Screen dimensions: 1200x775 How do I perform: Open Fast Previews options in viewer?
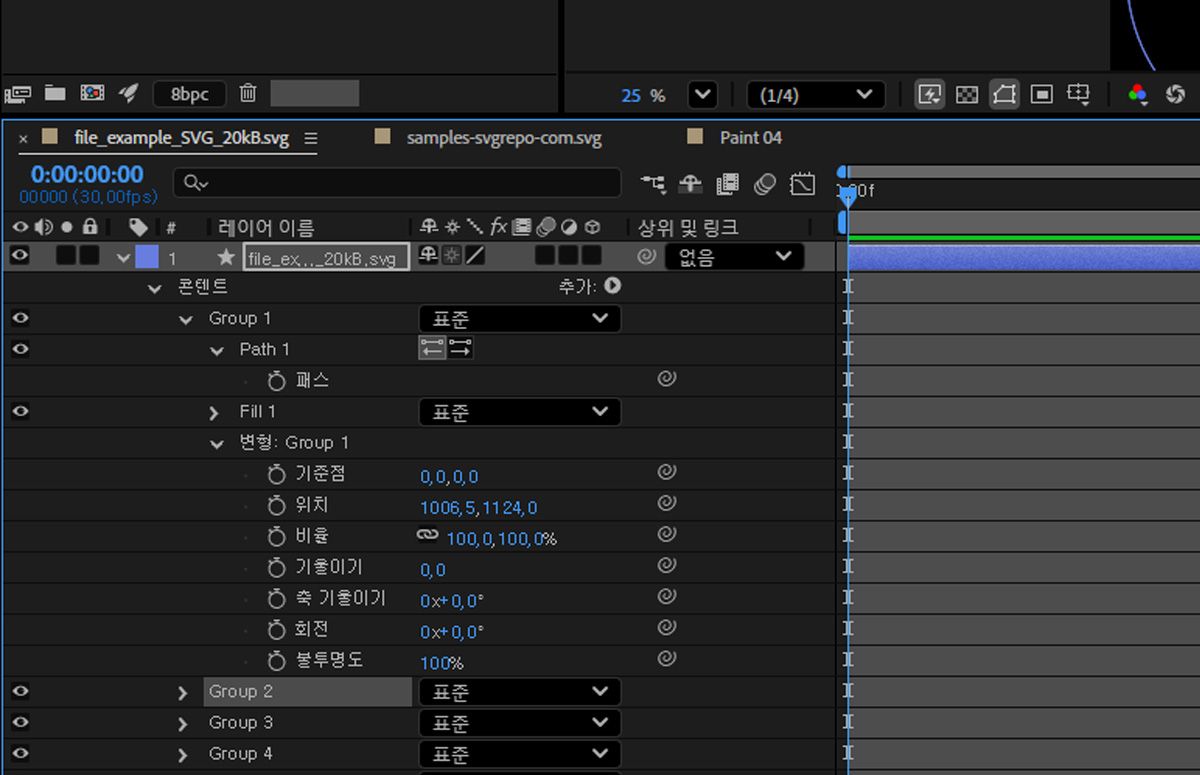[929, 95]
